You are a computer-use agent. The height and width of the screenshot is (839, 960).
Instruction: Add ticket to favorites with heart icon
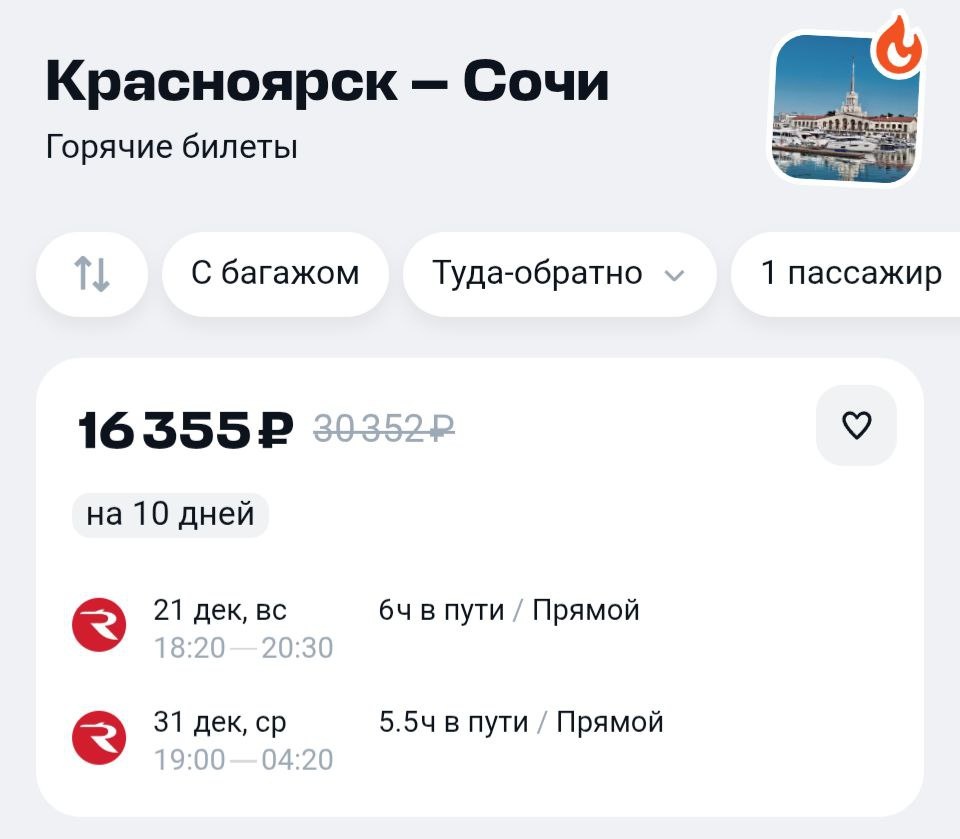pos(856,425)
